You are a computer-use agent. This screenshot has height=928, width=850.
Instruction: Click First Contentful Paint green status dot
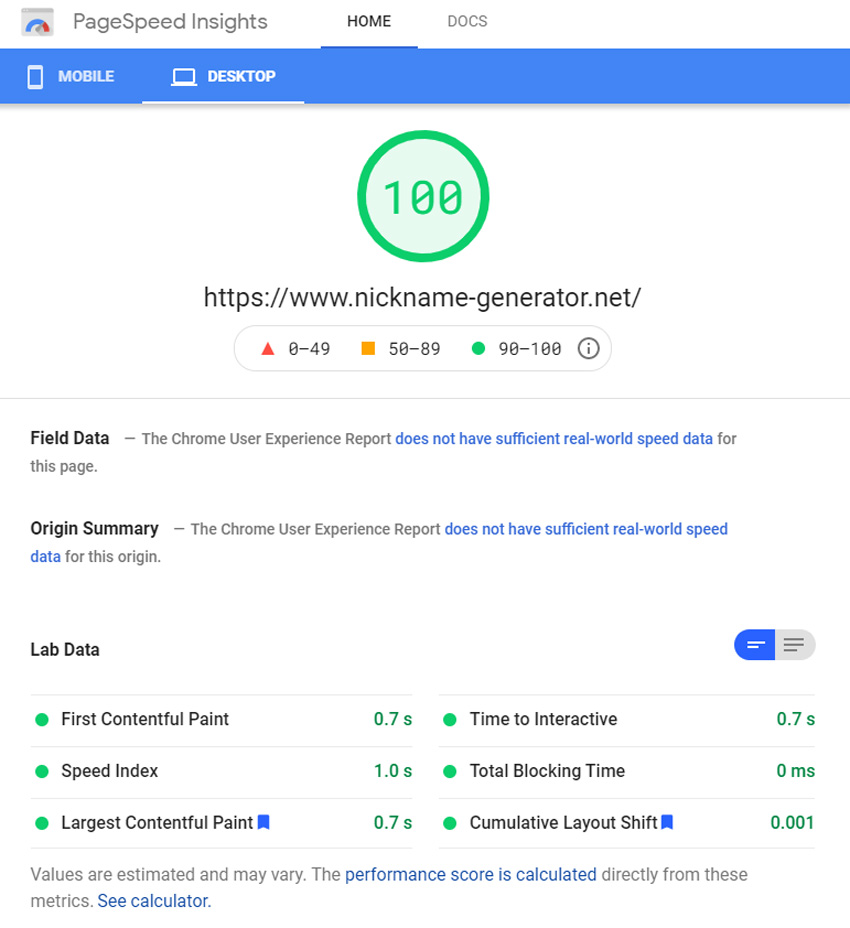42,720
